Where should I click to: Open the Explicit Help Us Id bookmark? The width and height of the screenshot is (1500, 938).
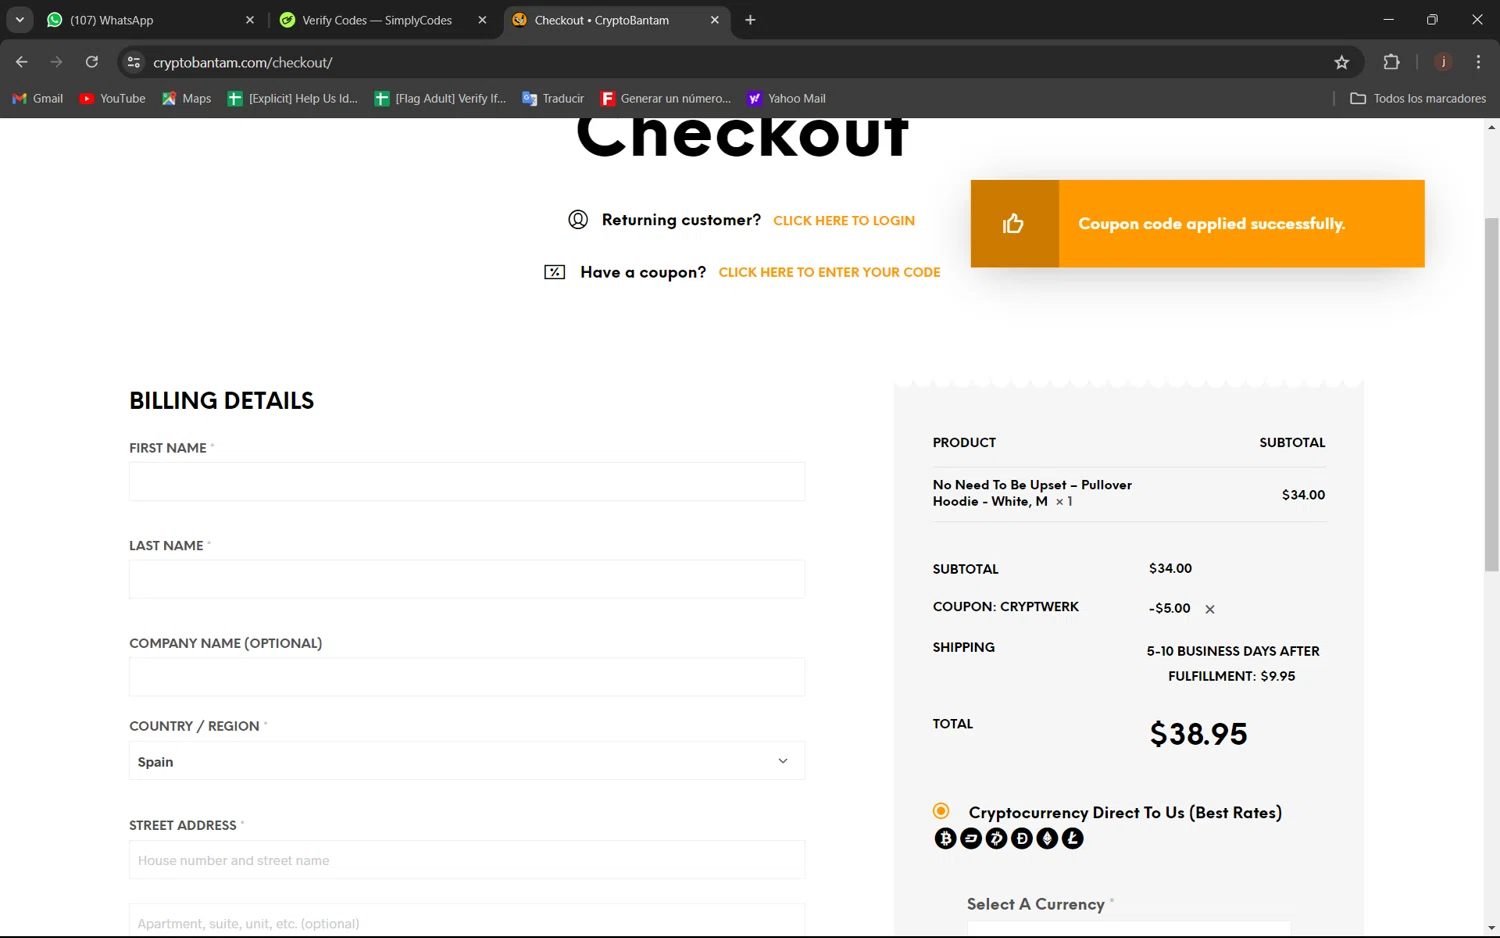[x=292, y=98]
